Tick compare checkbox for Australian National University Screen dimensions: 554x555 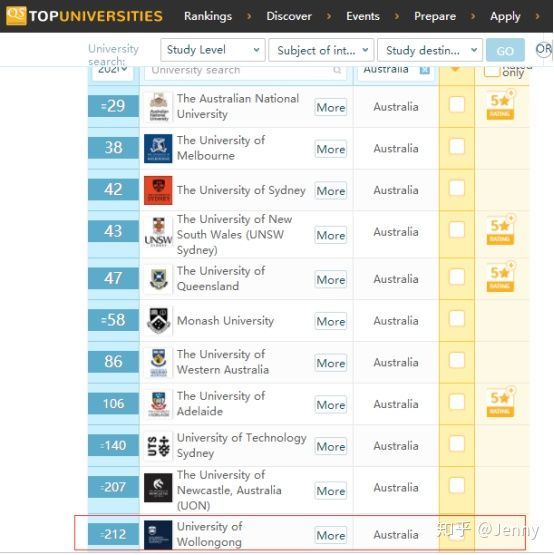(x=457, y=105)
